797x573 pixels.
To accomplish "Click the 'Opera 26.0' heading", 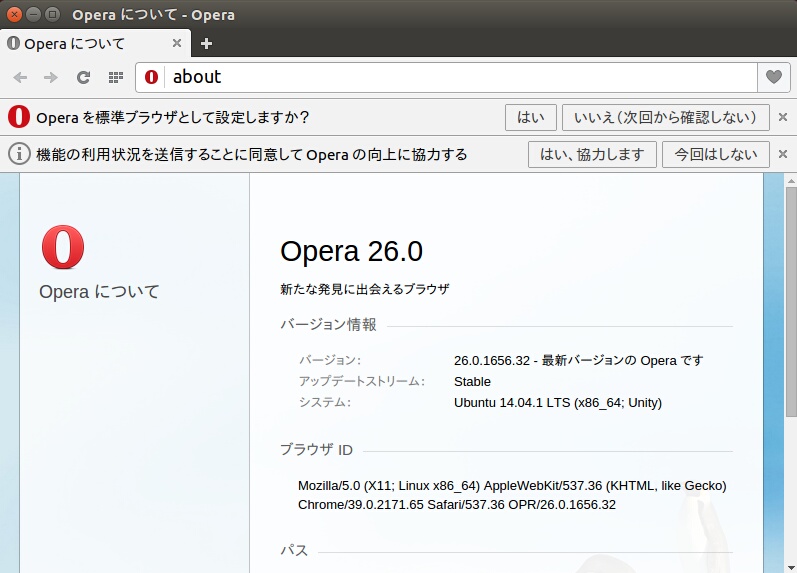I will pos(351,251).
